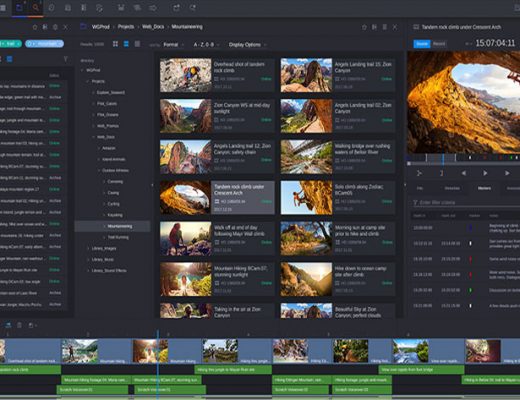Screen dimensions: 520x400
Task: Select Morning sun at camp site clip
Action: pyautogui.click(x=338, y=239)
